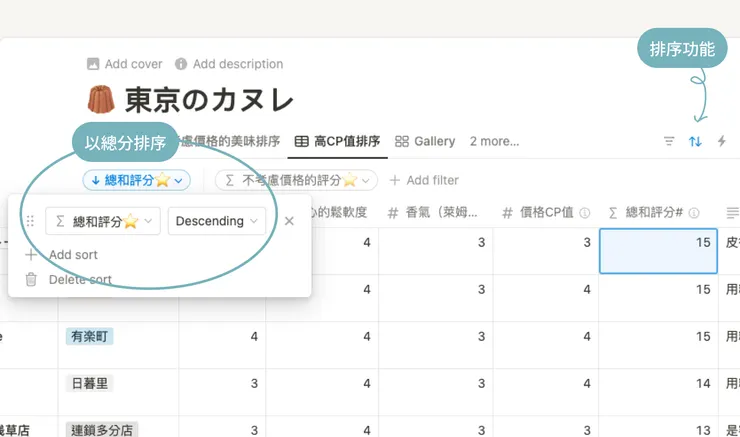The height and width of the screenshot is (437, 740).
Task: Click Delete sort in the popup
Action: 68,279
